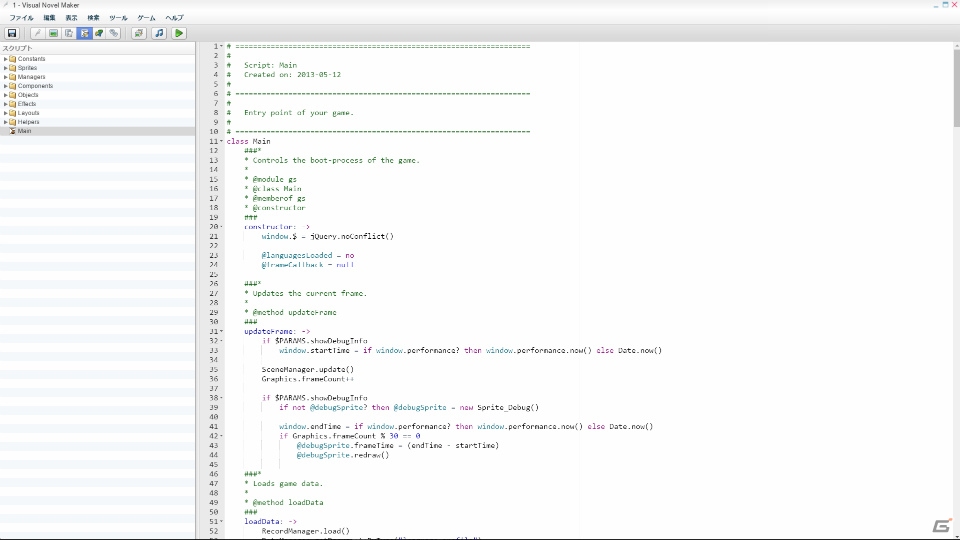Select the Components folder label
Screen dimensions: 960x540
(35, 86)
